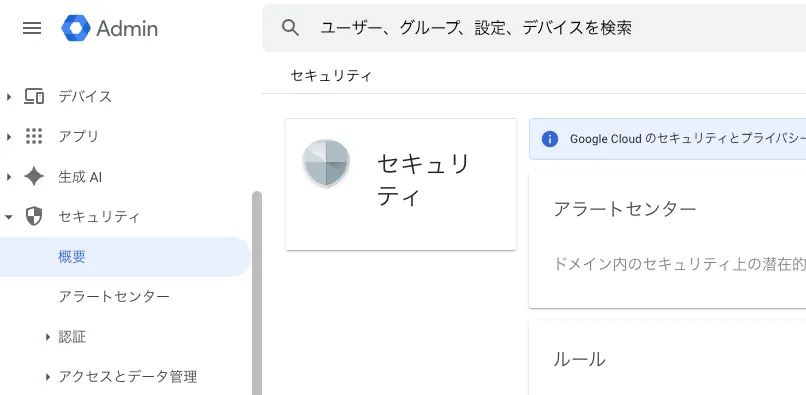Click the デバイス devices icon
This screenshot has width=806, height=395.
(34, 96)
